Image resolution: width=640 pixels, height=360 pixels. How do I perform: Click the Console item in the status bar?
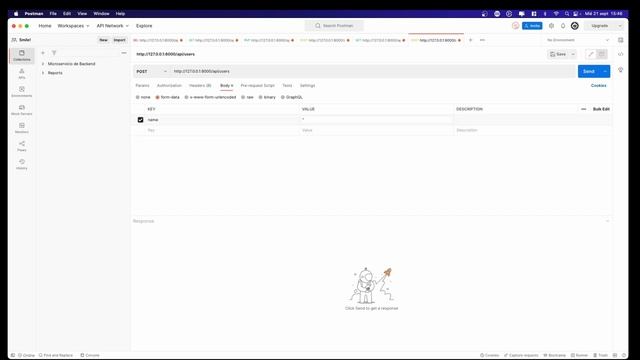tap(90, 355)
